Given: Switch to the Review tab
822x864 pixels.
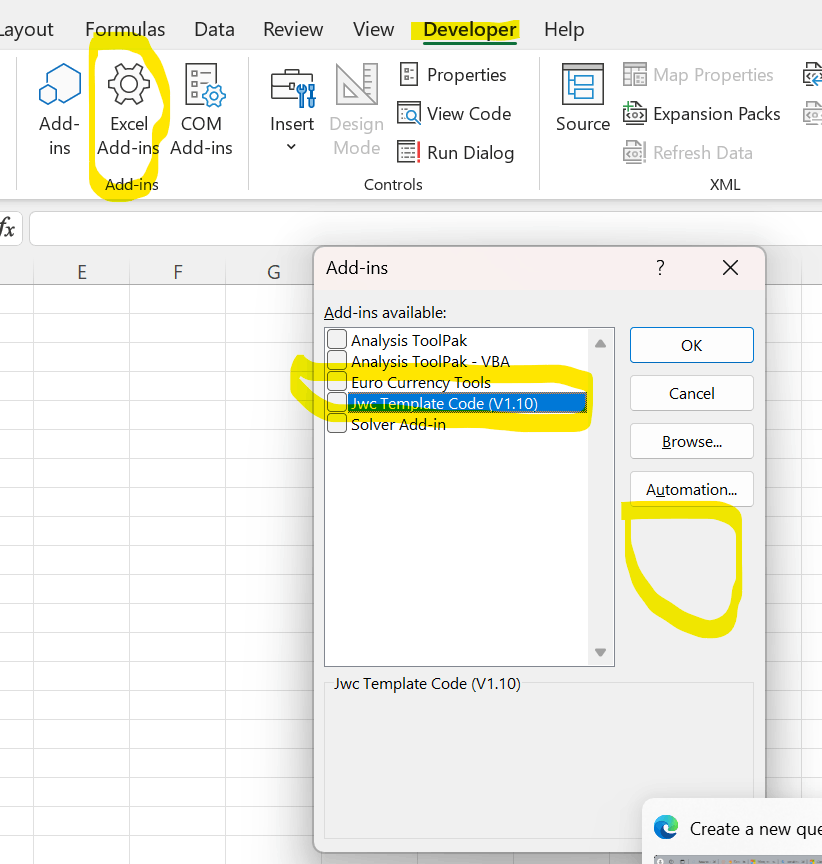Looking at the screenshot, I should pyautogui.click(x=293, y=29).
